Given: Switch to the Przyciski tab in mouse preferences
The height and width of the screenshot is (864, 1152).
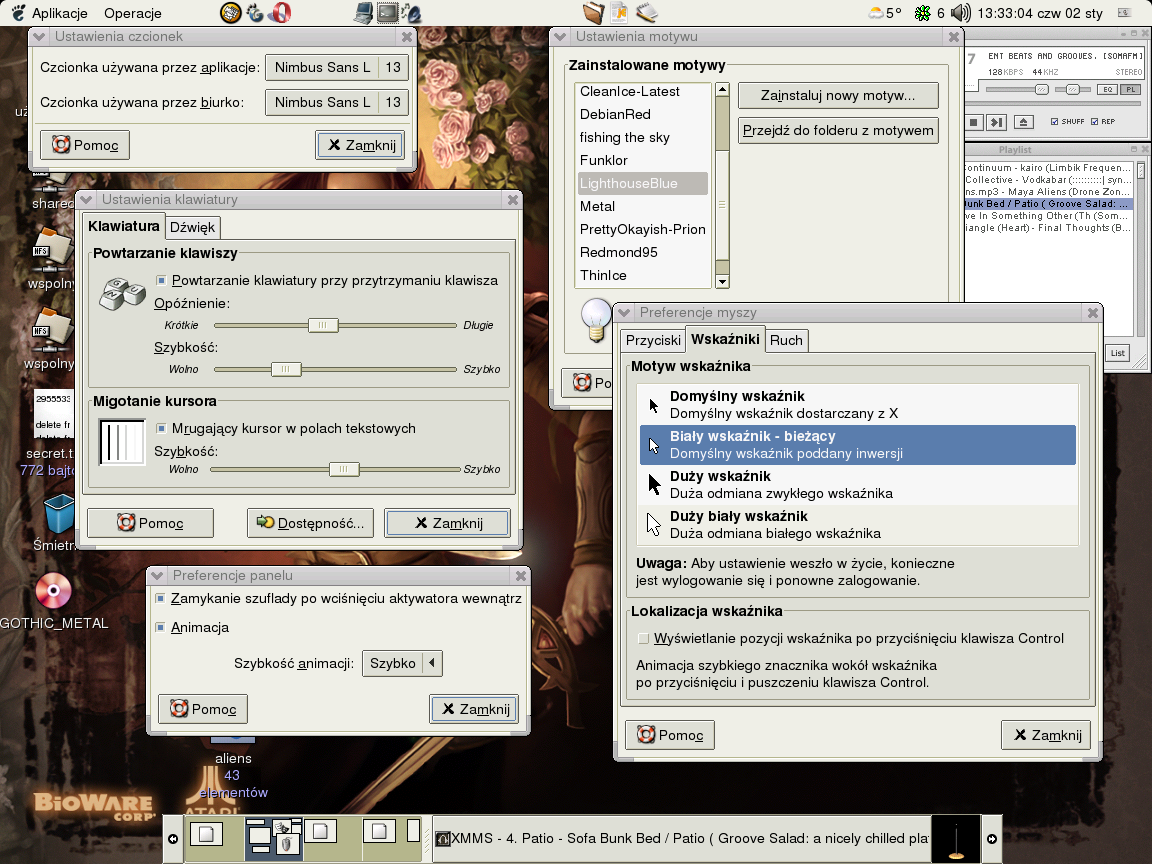Looking at the screenshot, I should pos(653,340).
